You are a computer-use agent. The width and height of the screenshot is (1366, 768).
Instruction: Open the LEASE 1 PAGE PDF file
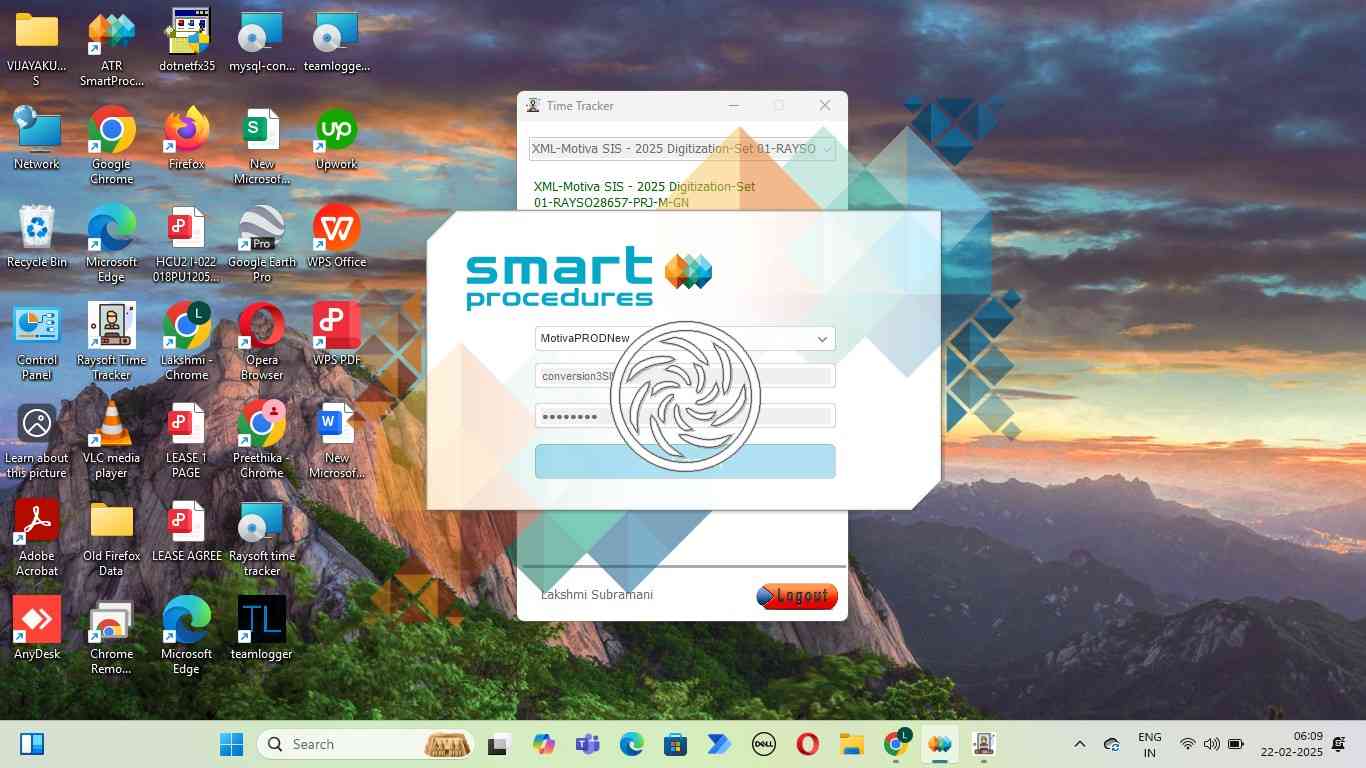[187, 440]
